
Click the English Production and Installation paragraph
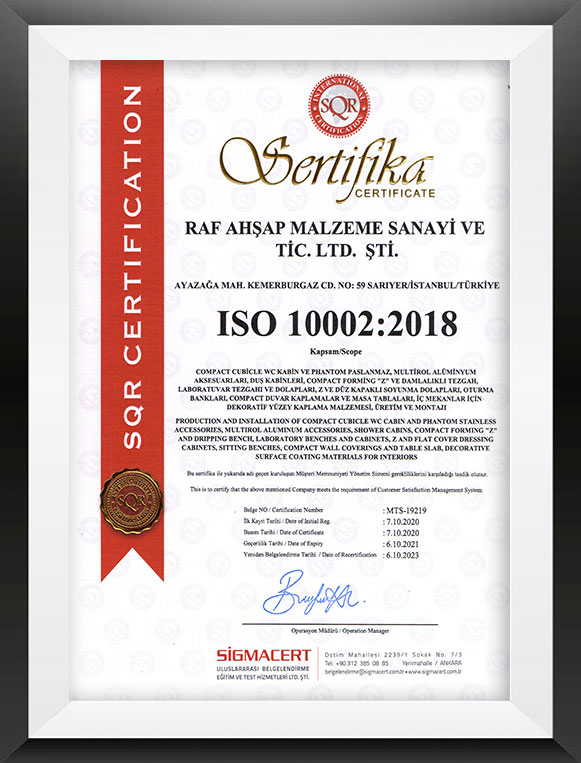(336, 439)
